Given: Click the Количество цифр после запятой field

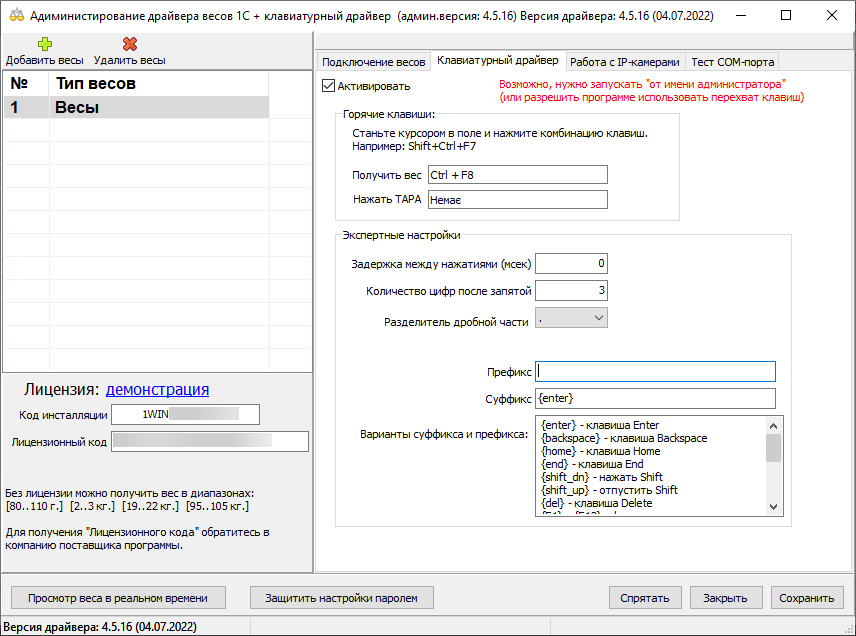Looking at the screenshot, I should [571, 290].
